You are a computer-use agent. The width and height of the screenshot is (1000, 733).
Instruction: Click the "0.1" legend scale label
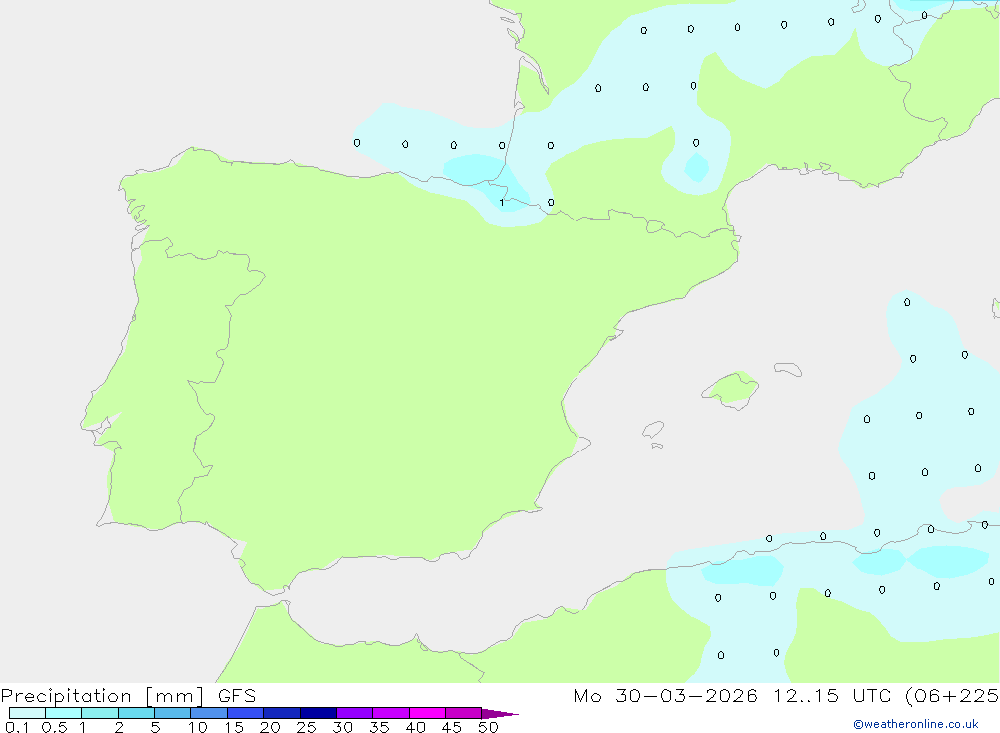click(x=17, y=727)
